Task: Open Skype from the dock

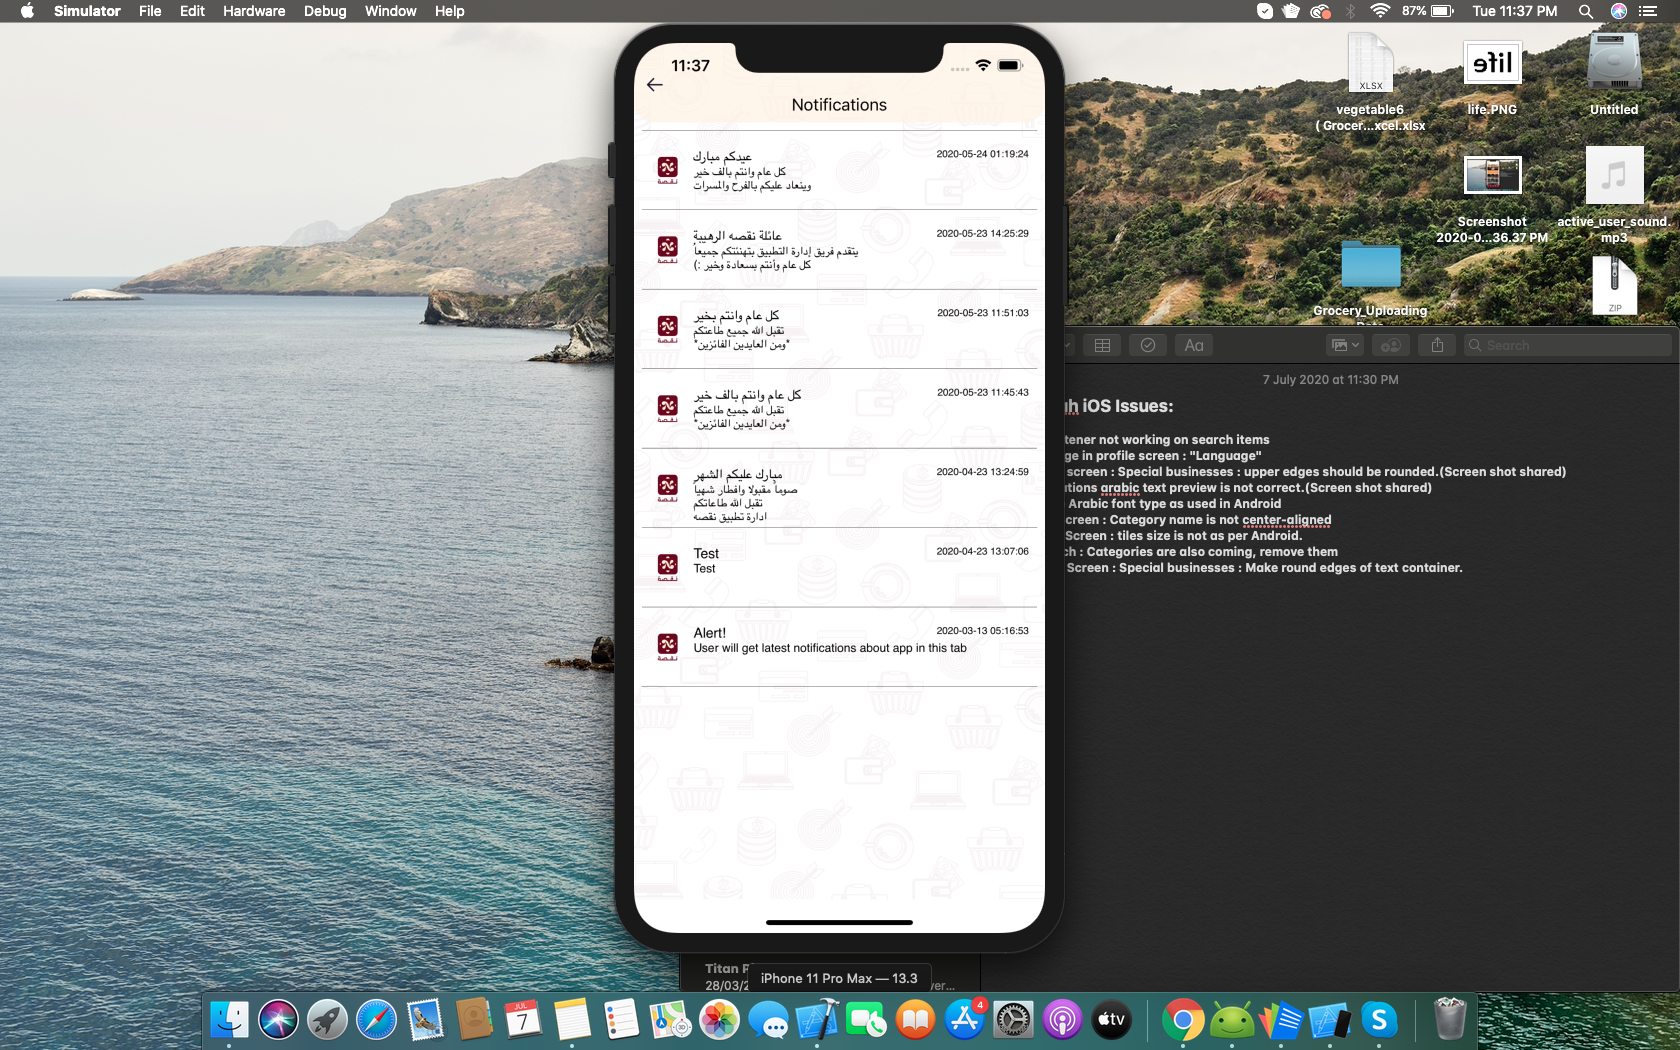Action: 1379,1020
